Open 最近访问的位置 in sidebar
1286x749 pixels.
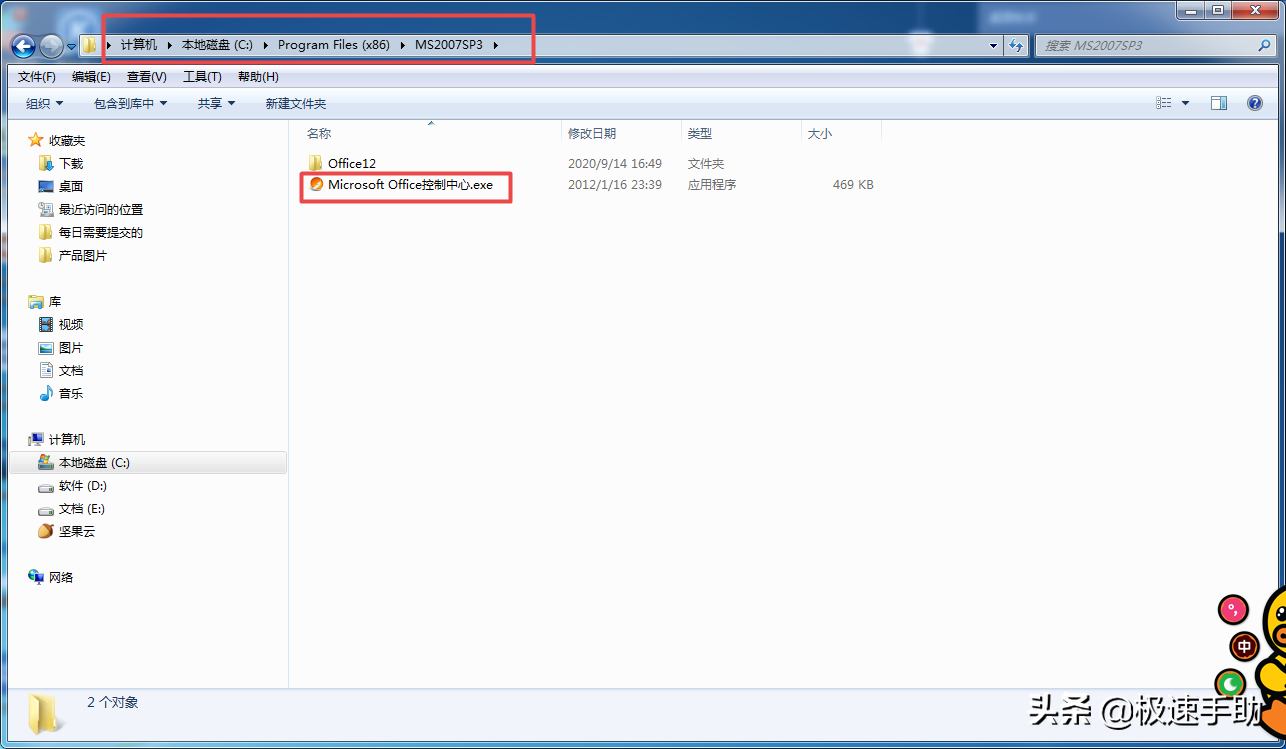coord(101,209)
